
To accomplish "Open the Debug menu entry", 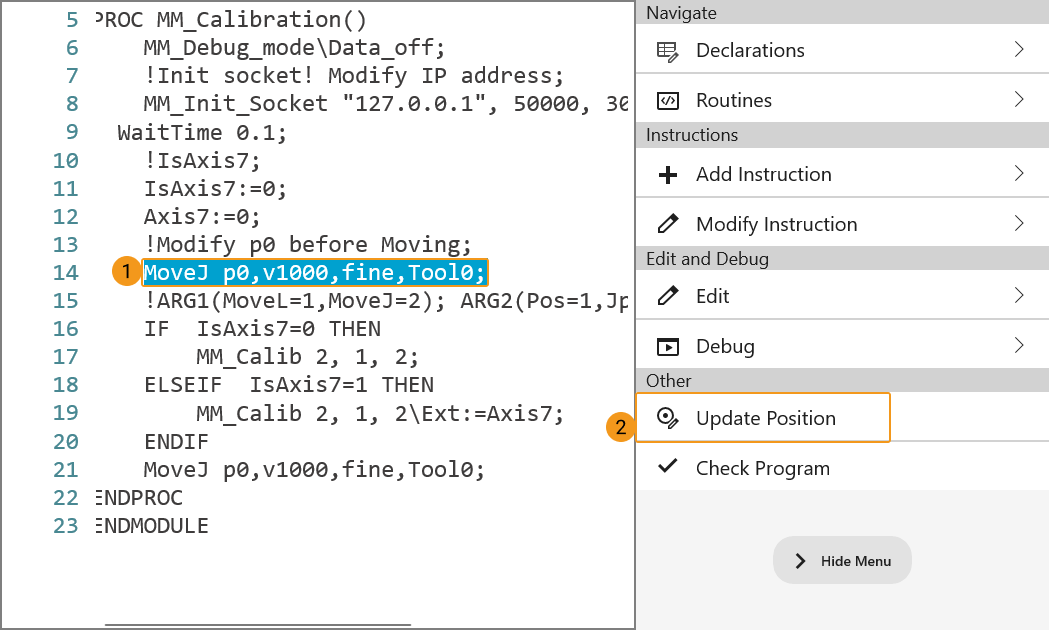I will click(725, 346).
